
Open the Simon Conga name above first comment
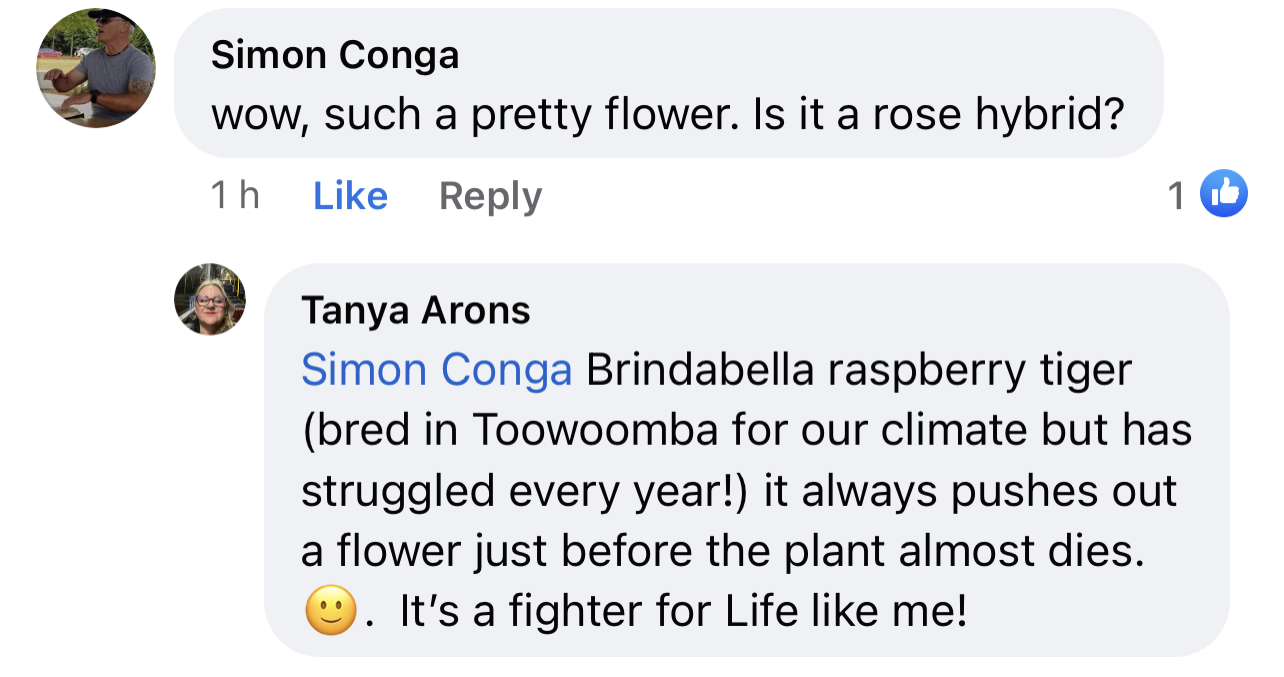tap(335, 54)
